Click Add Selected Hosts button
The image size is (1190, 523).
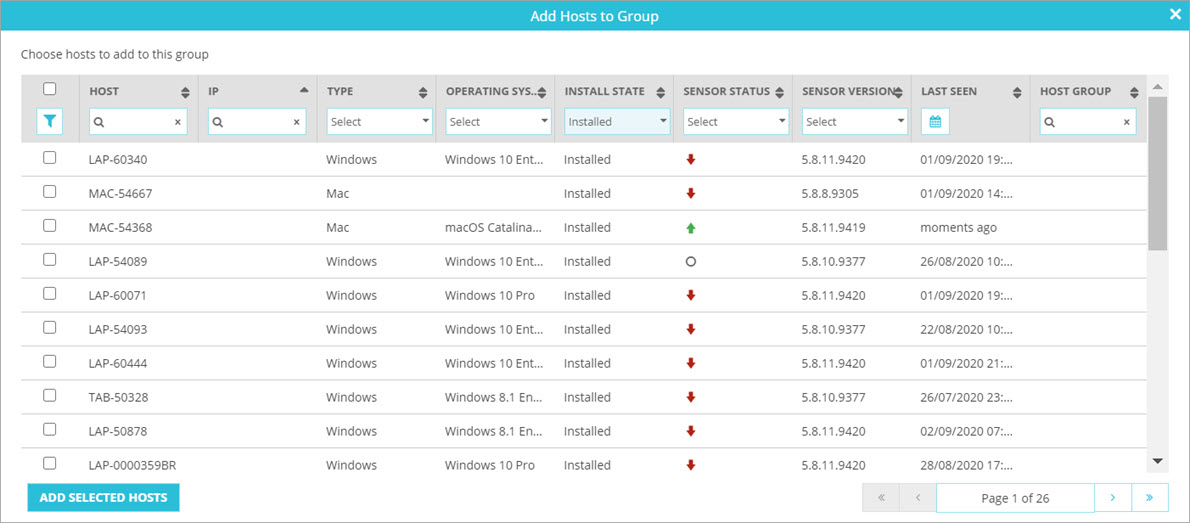(x=103, y=498)
